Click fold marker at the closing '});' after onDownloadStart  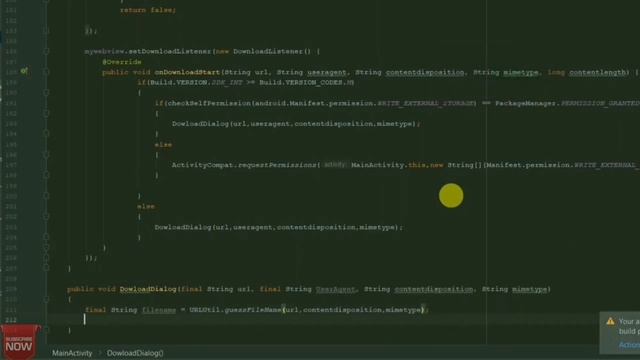[46, 258]
